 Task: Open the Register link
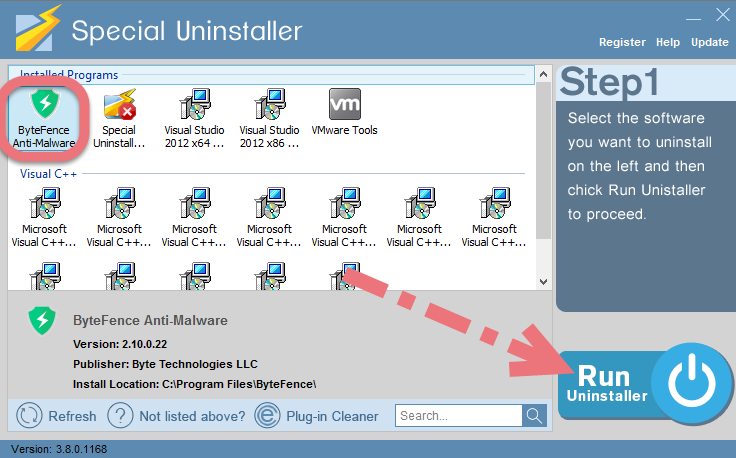(622, 42)
